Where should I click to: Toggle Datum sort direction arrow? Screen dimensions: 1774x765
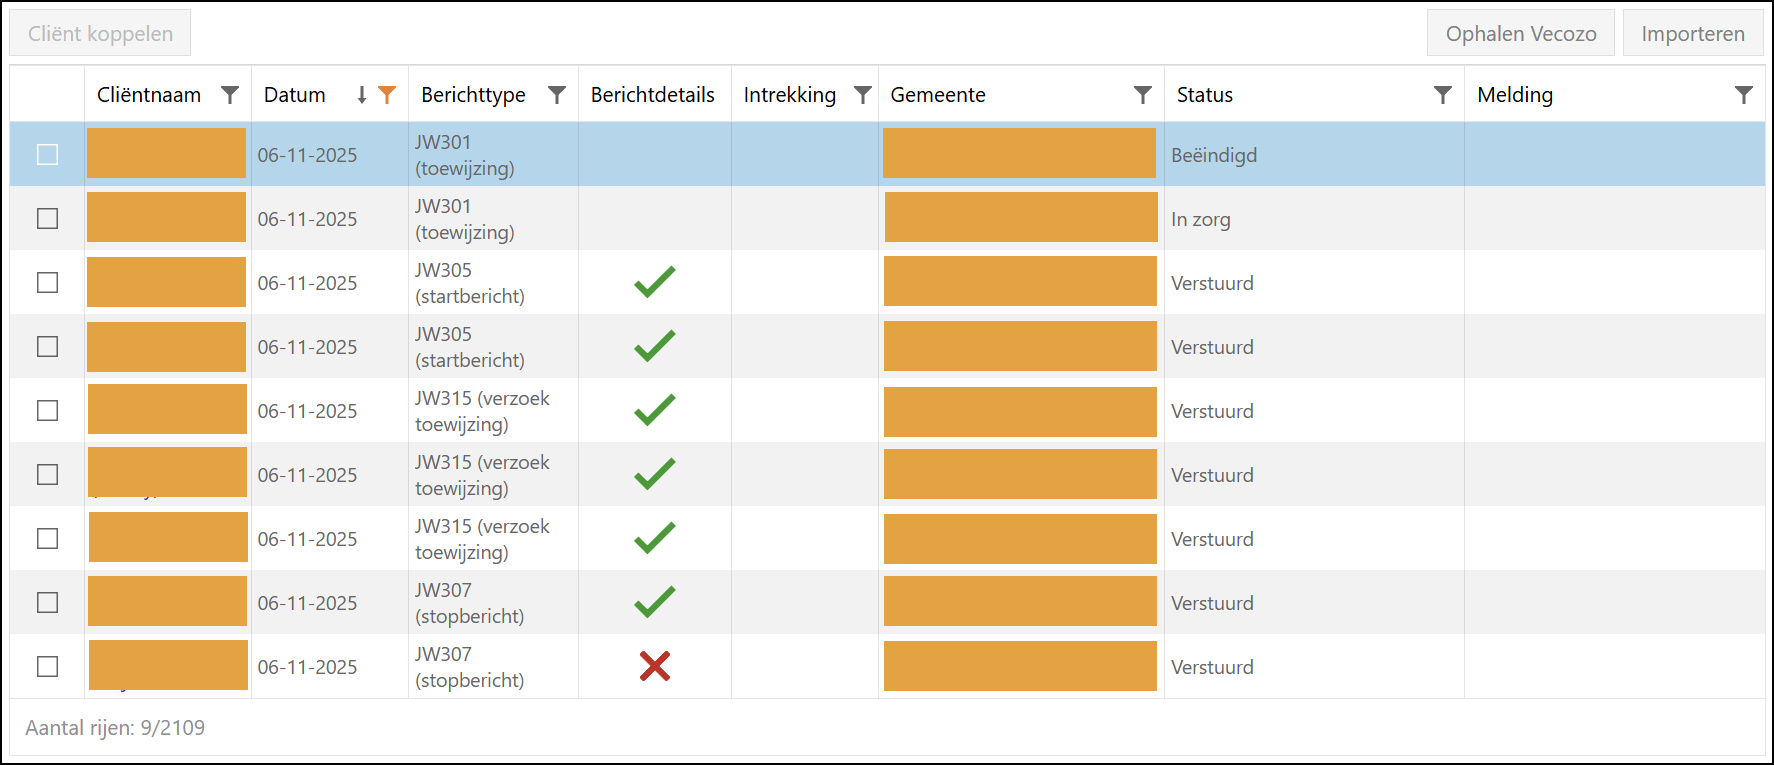(362, 95)
